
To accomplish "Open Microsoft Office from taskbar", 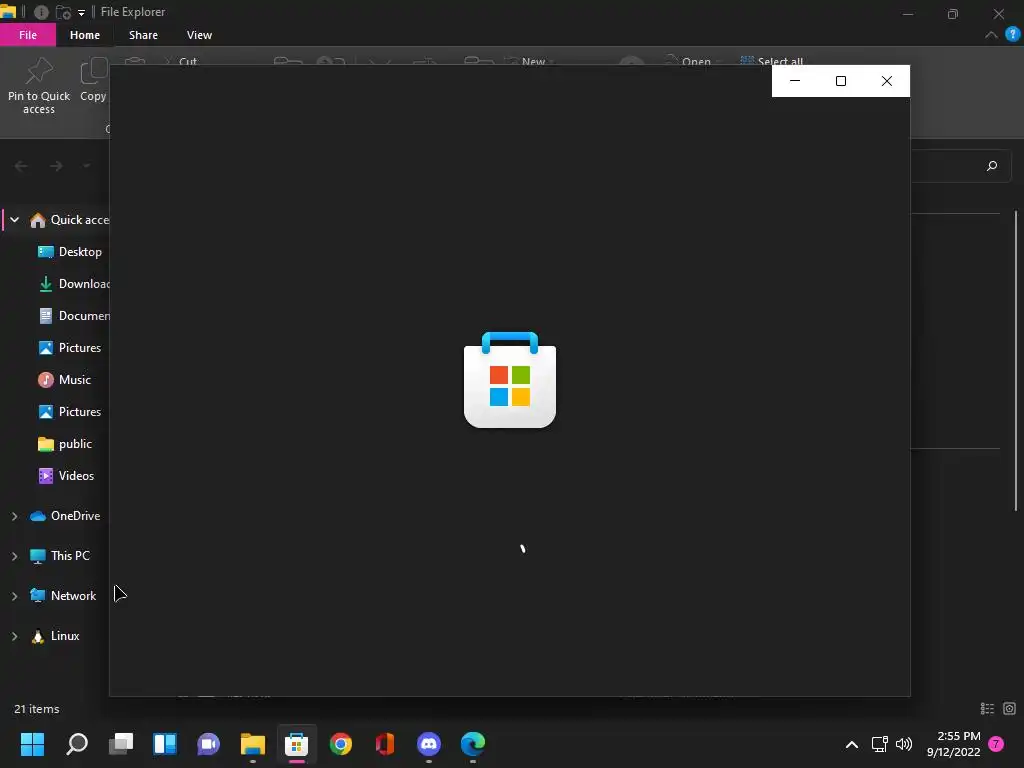I will pyautogui.click(x=385, y=744).
